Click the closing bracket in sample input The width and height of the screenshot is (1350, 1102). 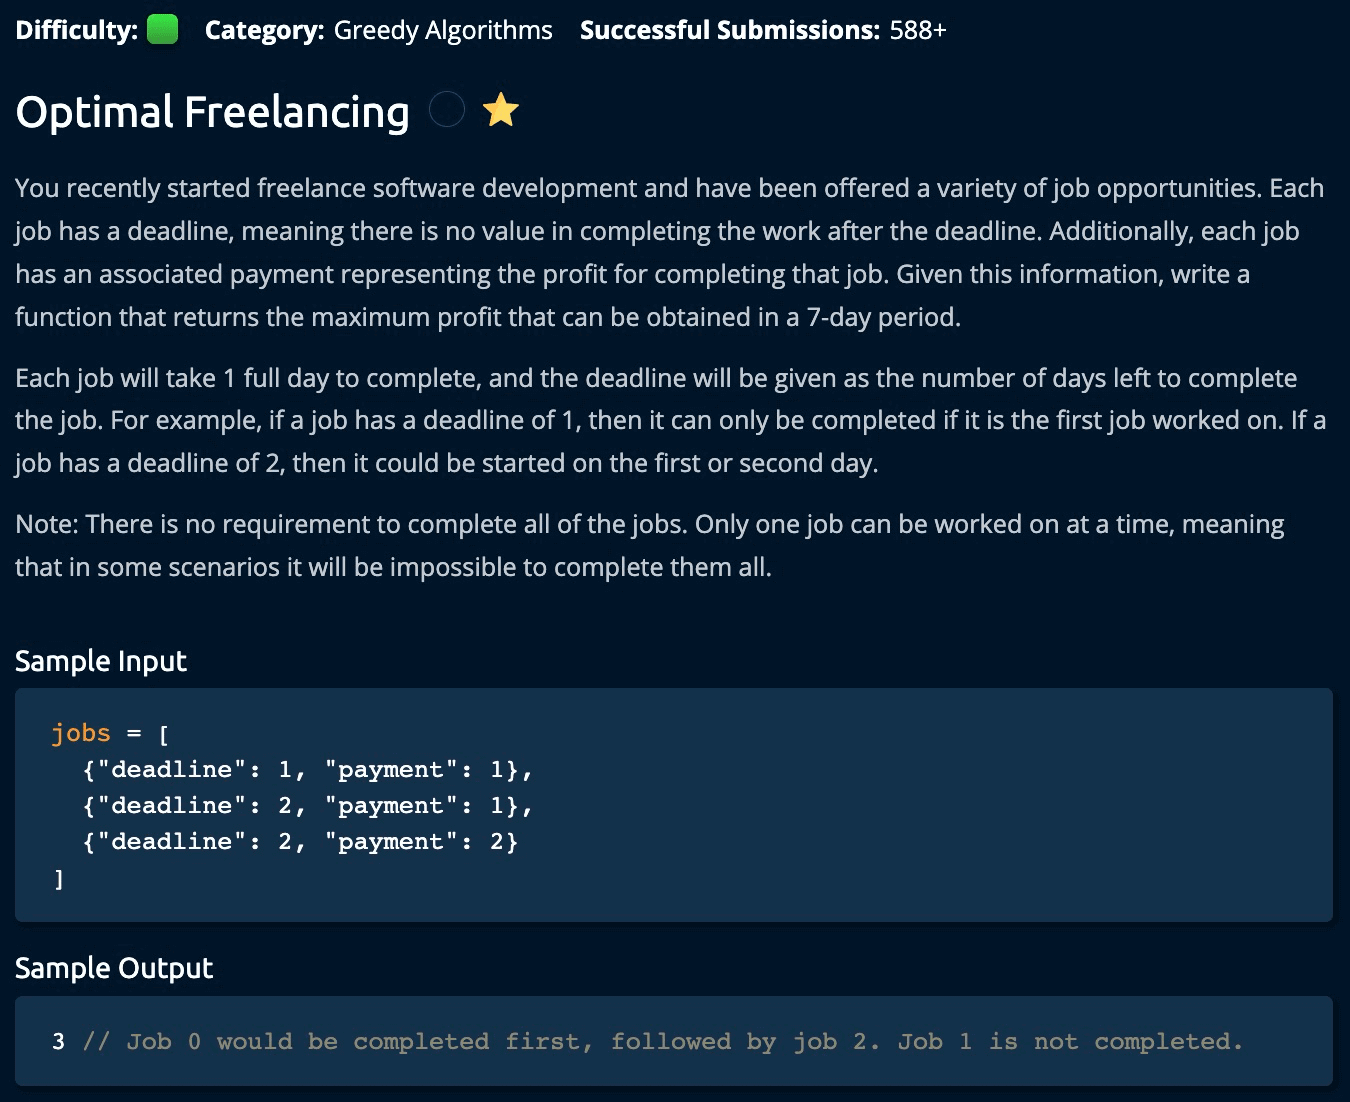(59, 879)
